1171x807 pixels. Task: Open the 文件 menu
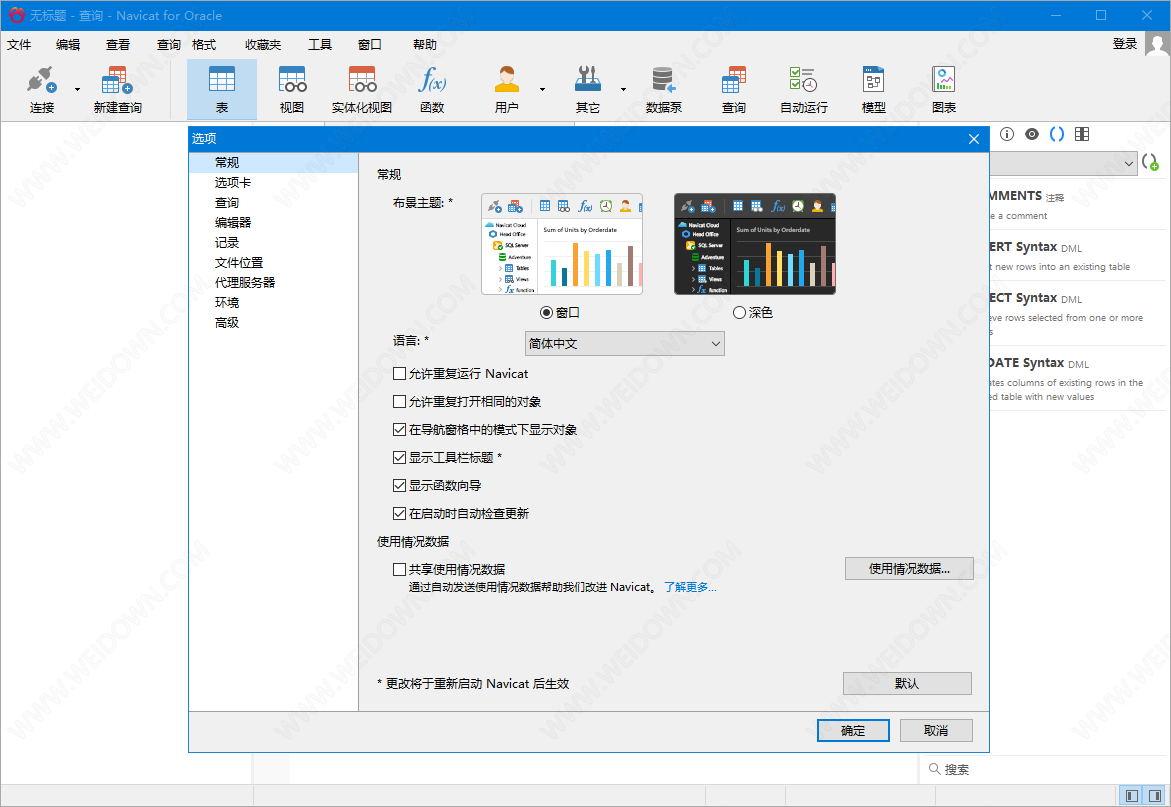[19, 45]
